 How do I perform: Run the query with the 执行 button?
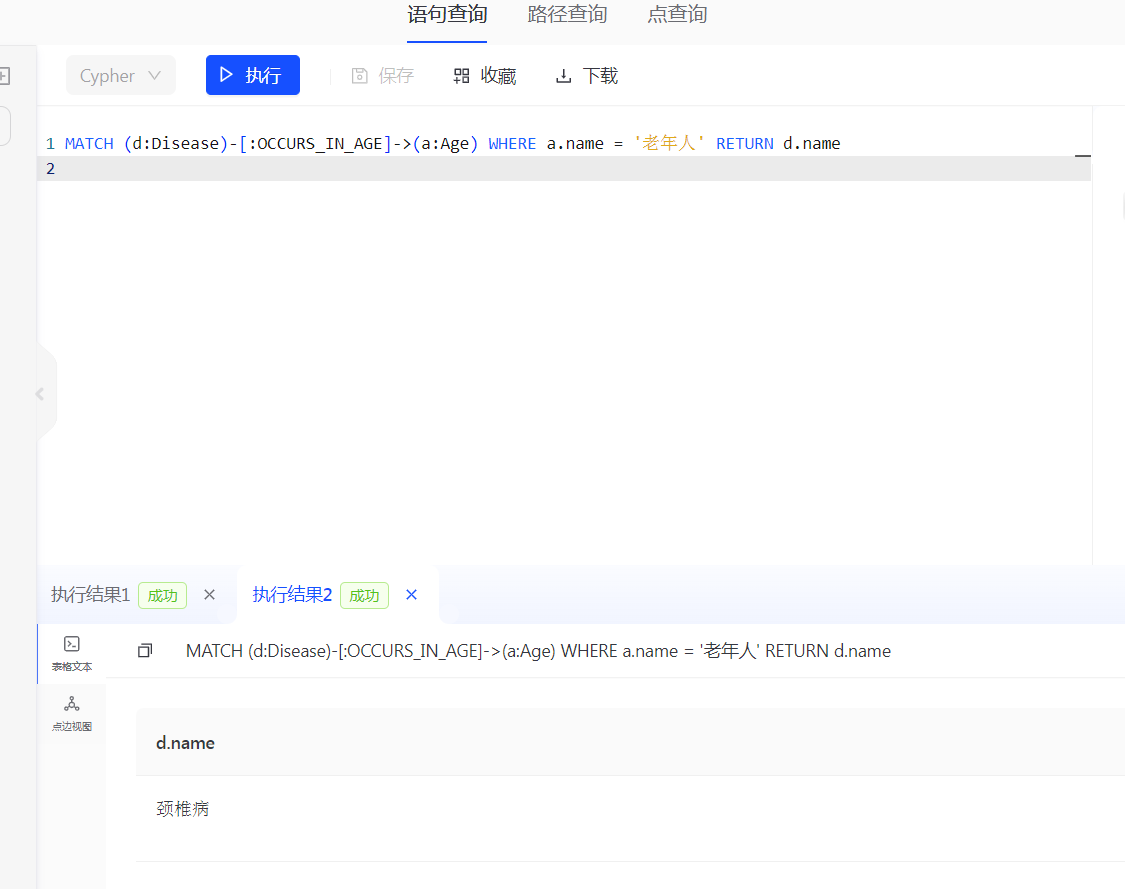click(x=252, y=75)
